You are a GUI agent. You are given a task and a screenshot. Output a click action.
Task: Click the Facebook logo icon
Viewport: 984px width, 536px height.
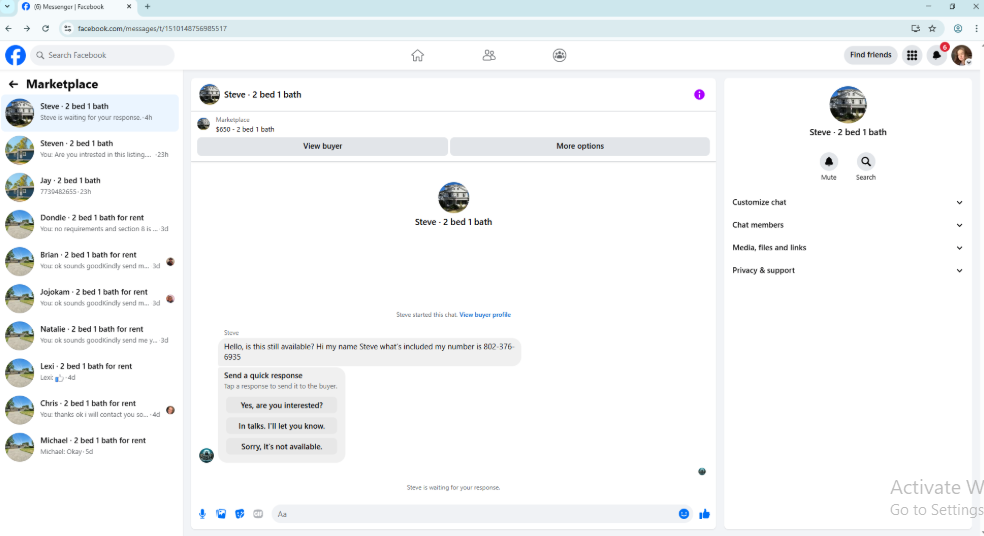[15, 55]
